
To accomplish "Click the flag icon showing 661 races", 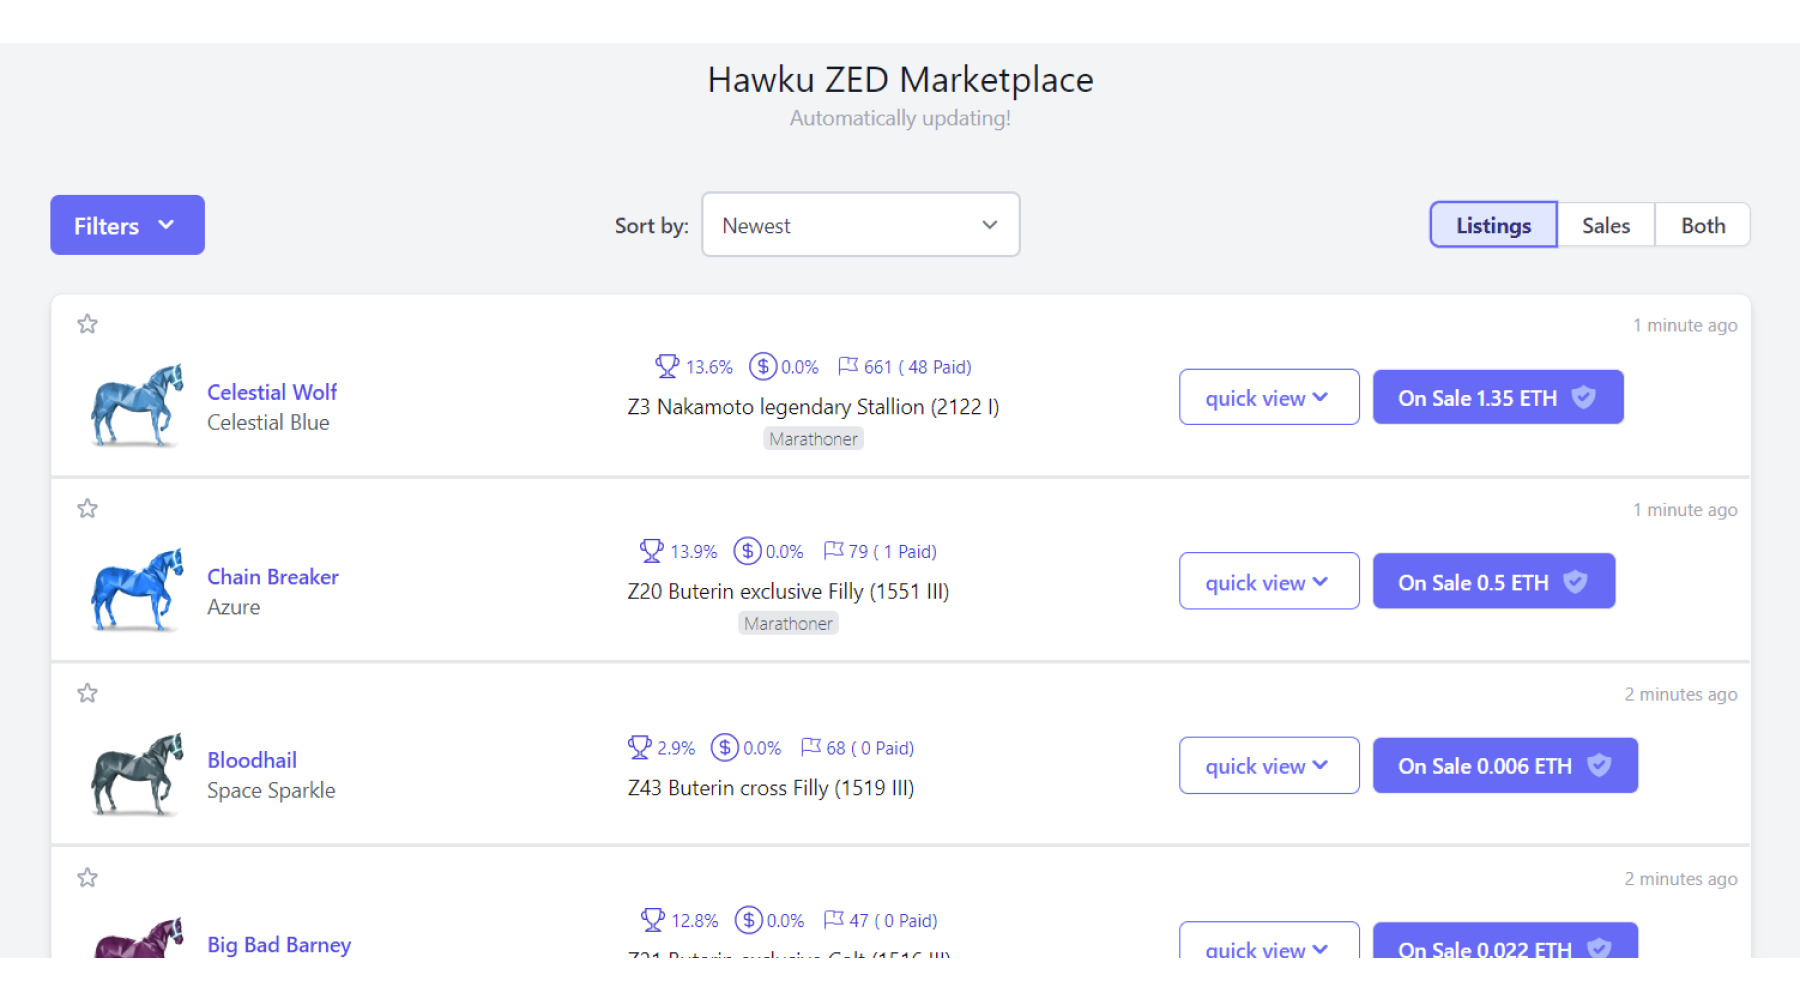I will [848, 367].
